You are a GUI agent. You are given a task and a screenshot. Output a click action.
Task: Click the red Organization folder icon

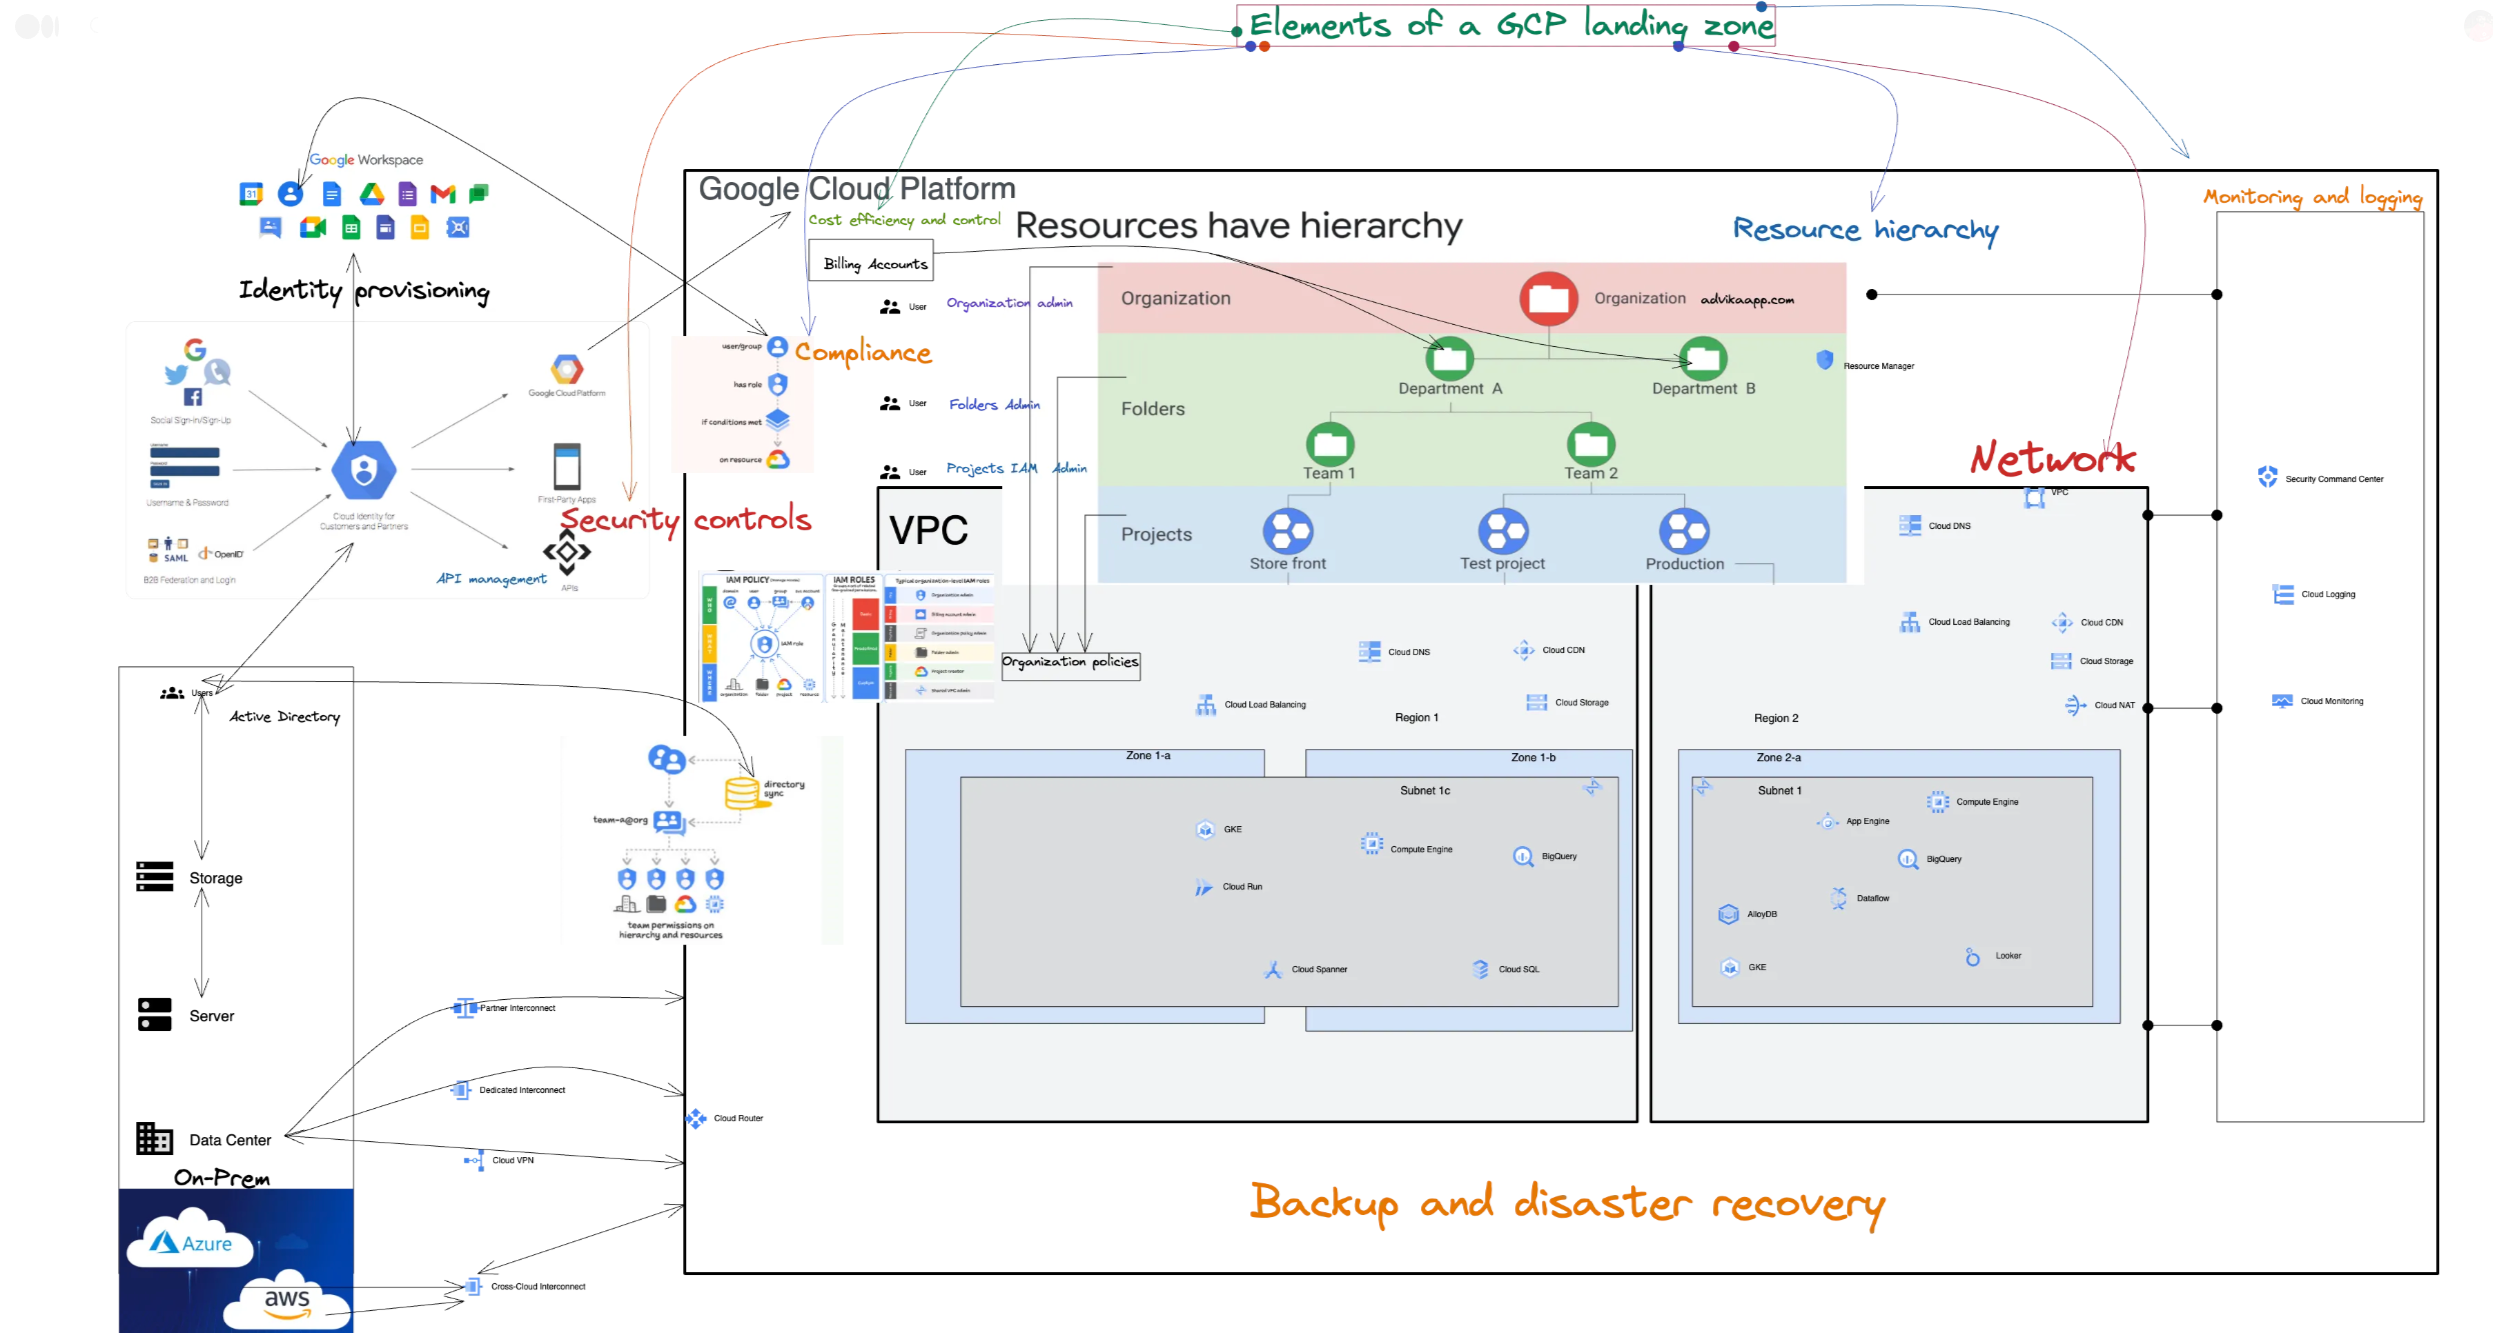coord(1549,298)
